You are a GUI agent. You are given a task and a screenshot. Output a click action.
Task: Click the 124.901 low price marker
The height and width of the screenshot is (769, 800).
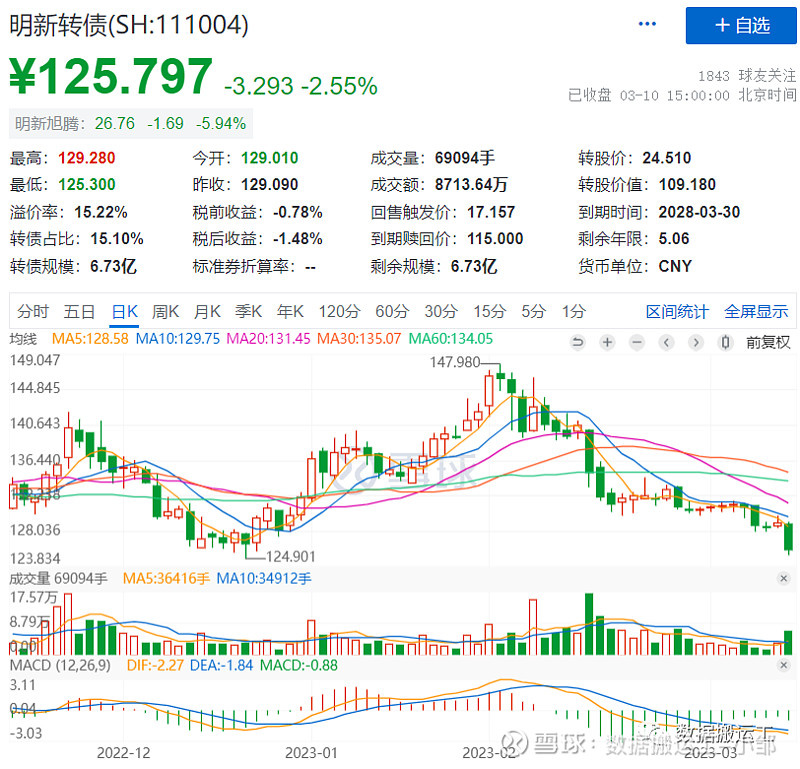point(291,556)
